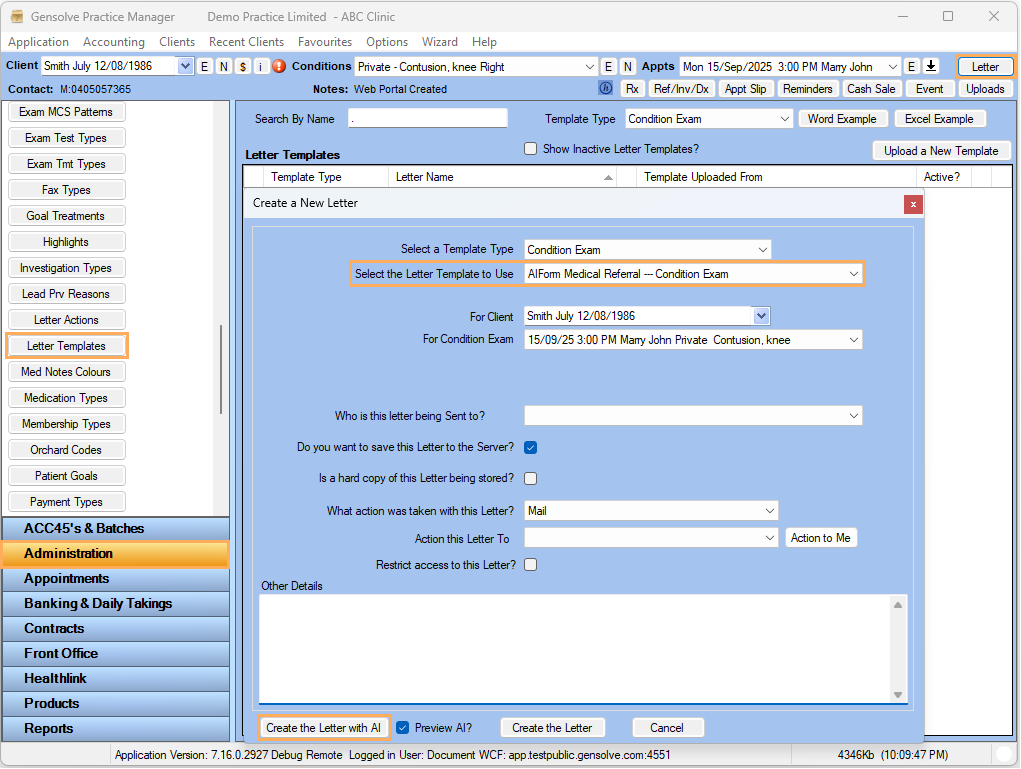Enable Show Inactive Letter Templates
Screen dimensions: 1021x769
(531, 149)
